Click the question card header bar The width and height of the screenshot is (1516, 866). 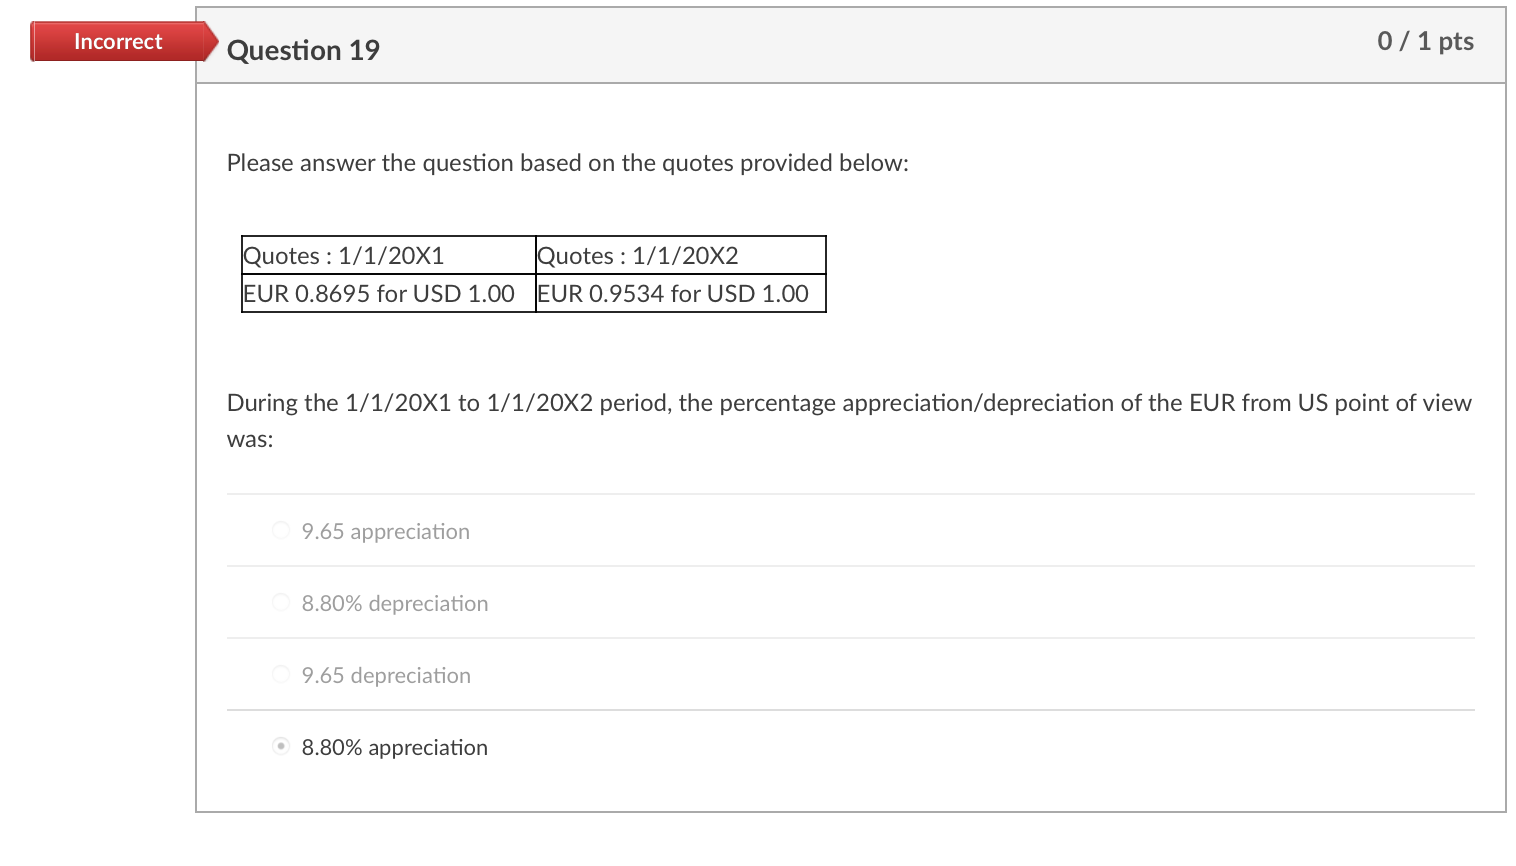(850, 45)
